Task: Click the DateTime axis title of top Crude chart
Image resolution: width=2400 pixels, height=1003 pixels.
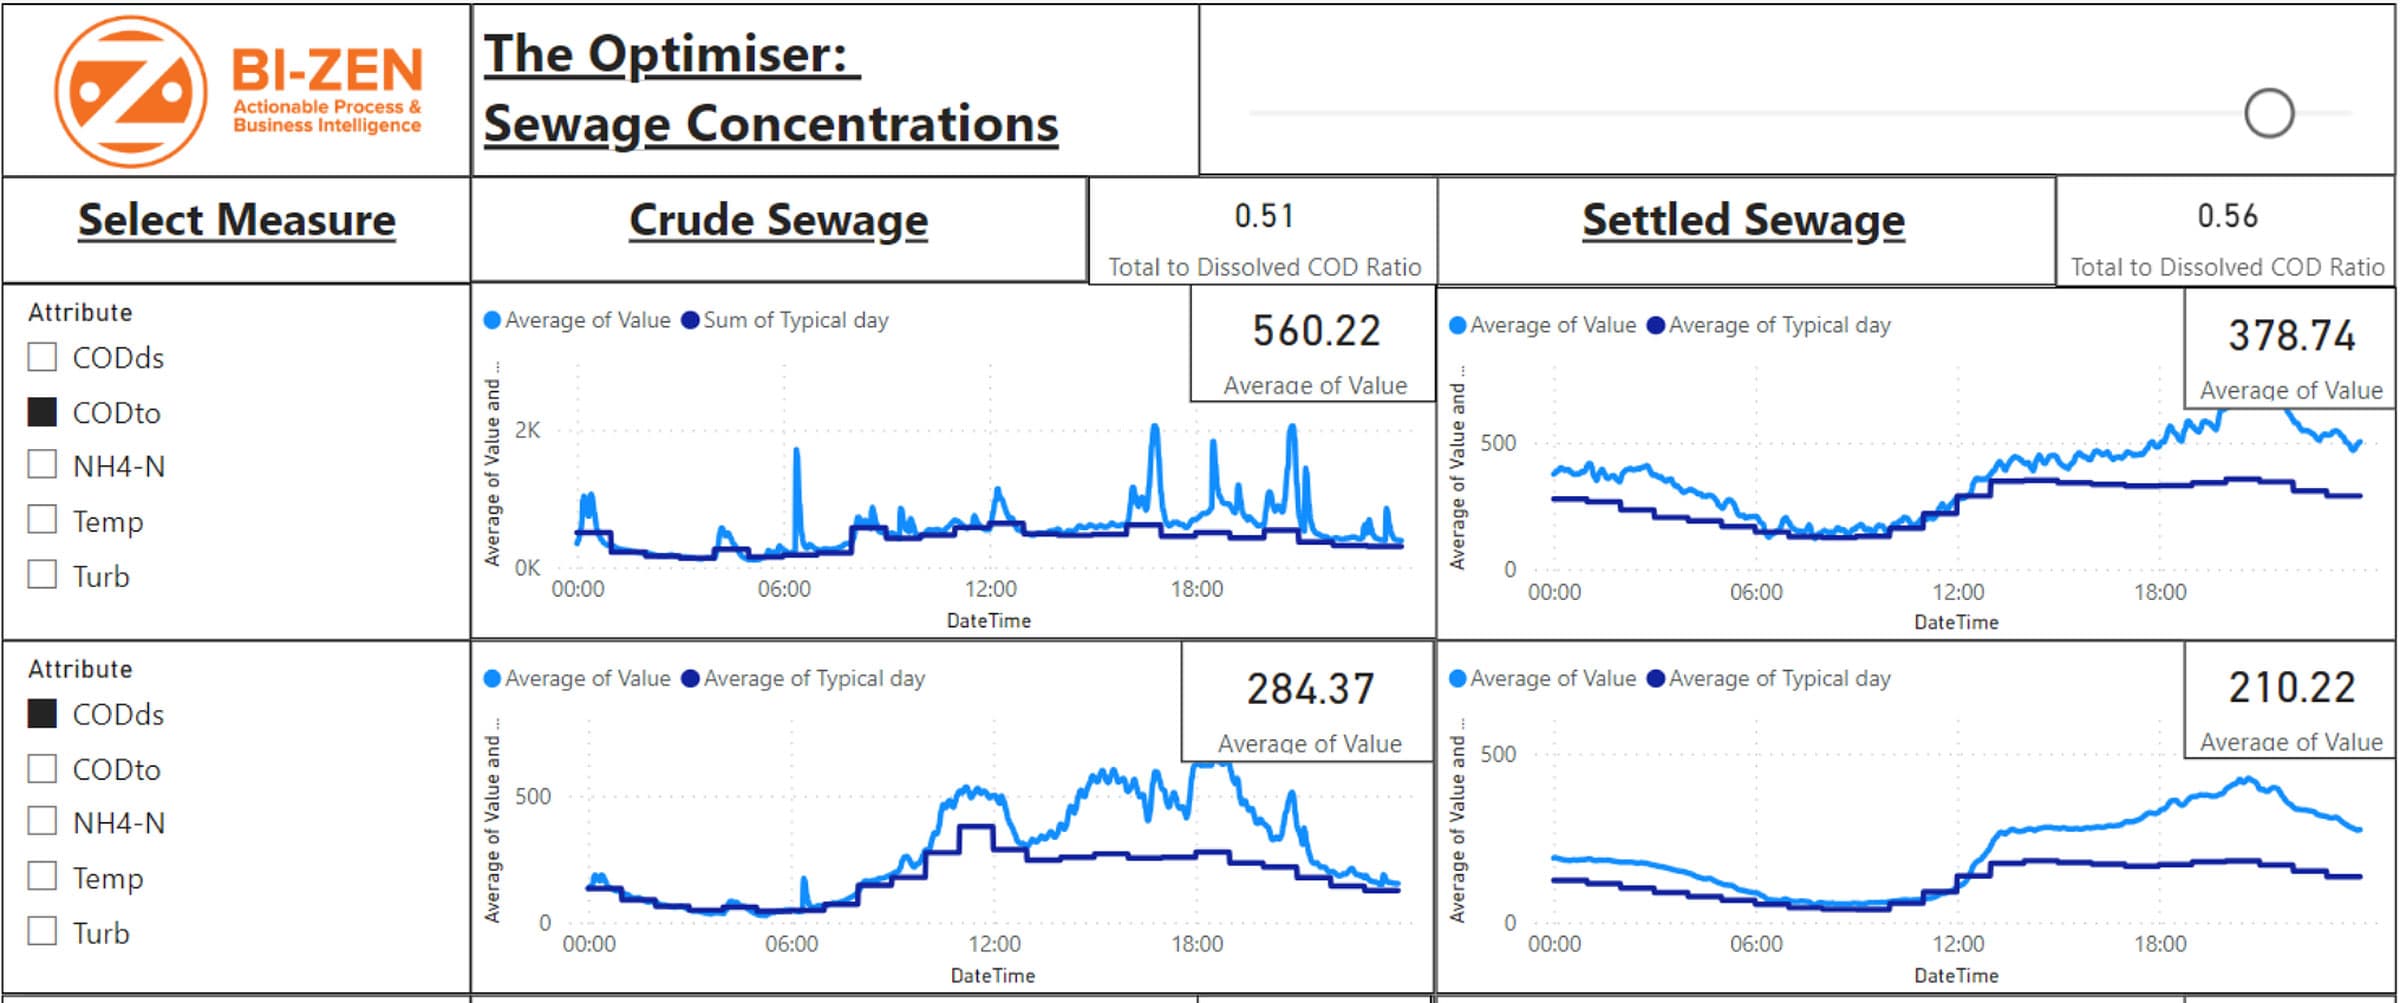Action: pos(988,620)
